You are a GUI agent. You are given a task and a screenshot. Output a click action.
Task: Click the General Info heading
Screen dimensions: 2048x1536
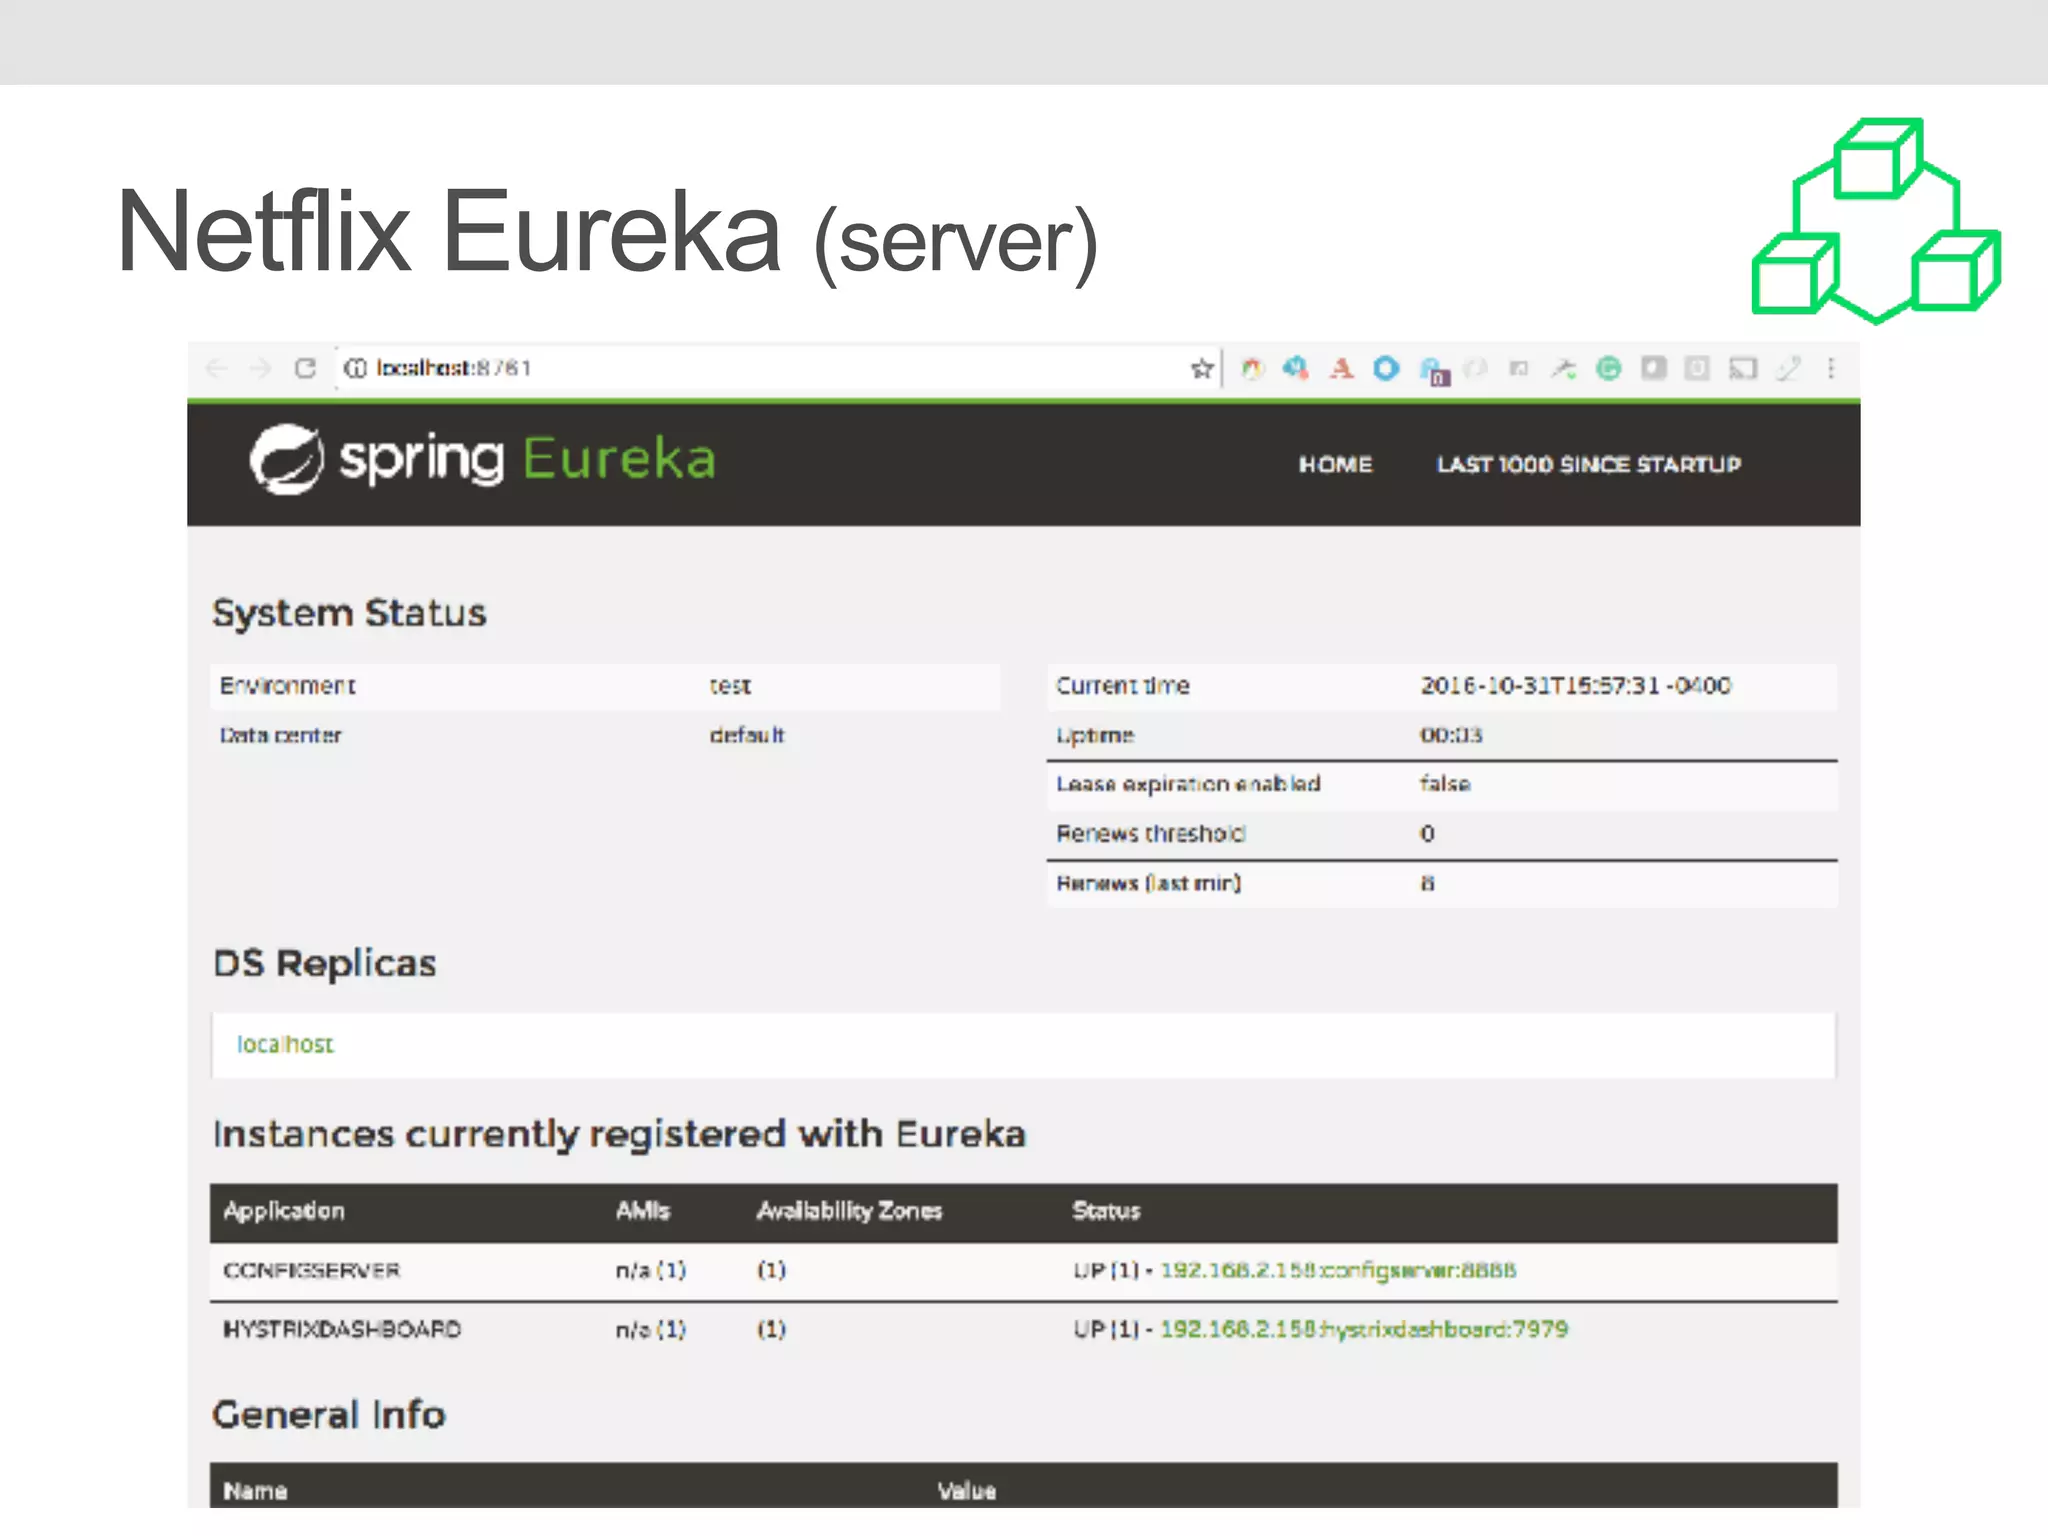pyautogui.click(x=329, y=1415)
